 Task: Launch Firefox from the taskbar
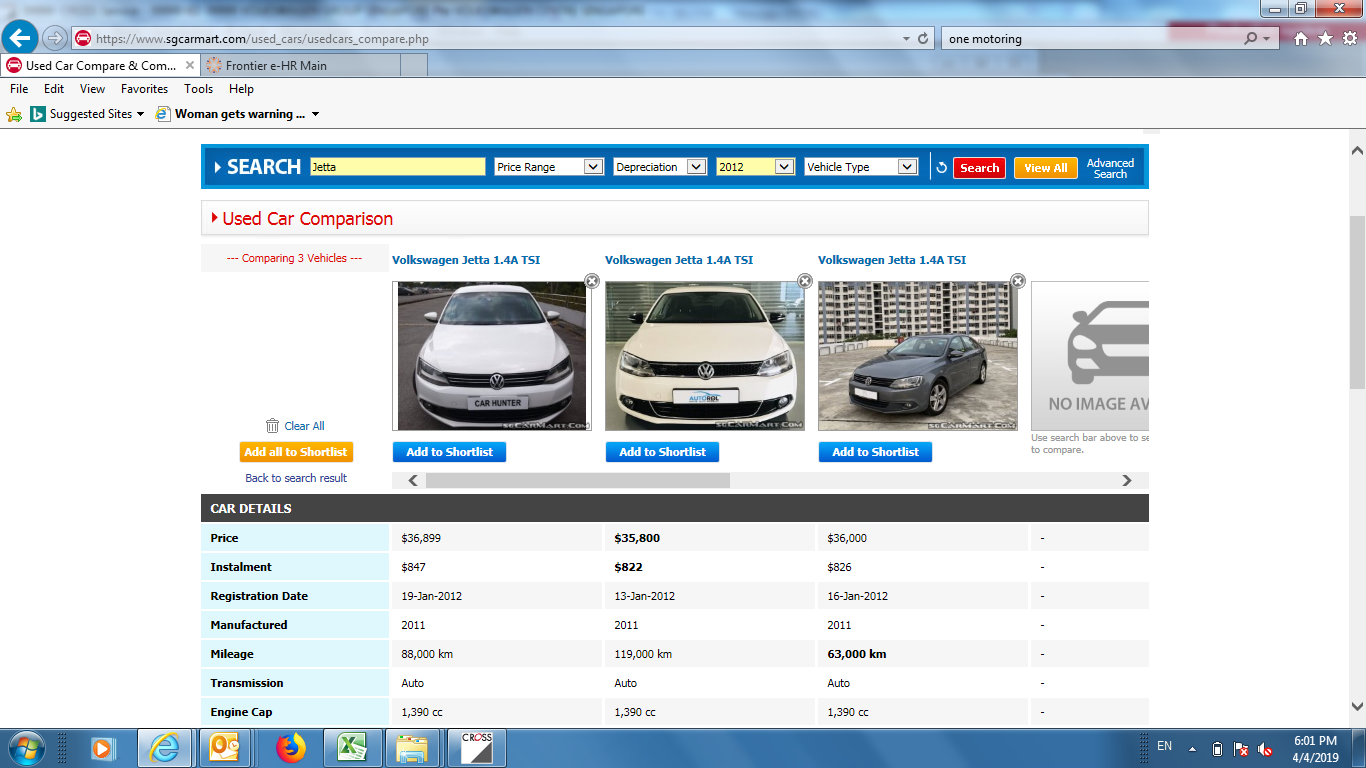click(x=291, y=748)
